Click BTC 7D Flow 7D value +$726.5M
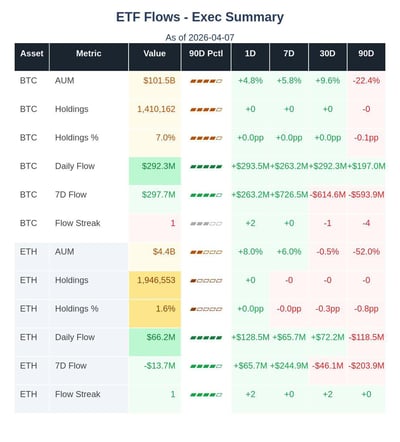This screenshot has height=442, width=400. click(x=289, y=195)
